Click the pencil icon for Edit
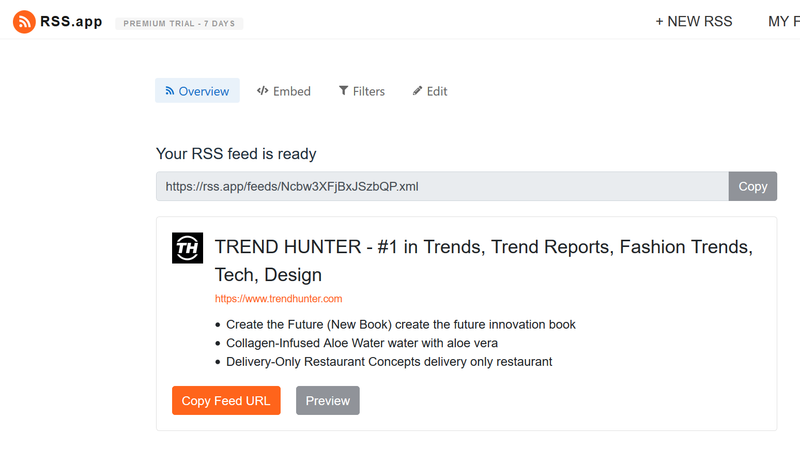Viewport: 800px width, 465px height. pos(418,91)
